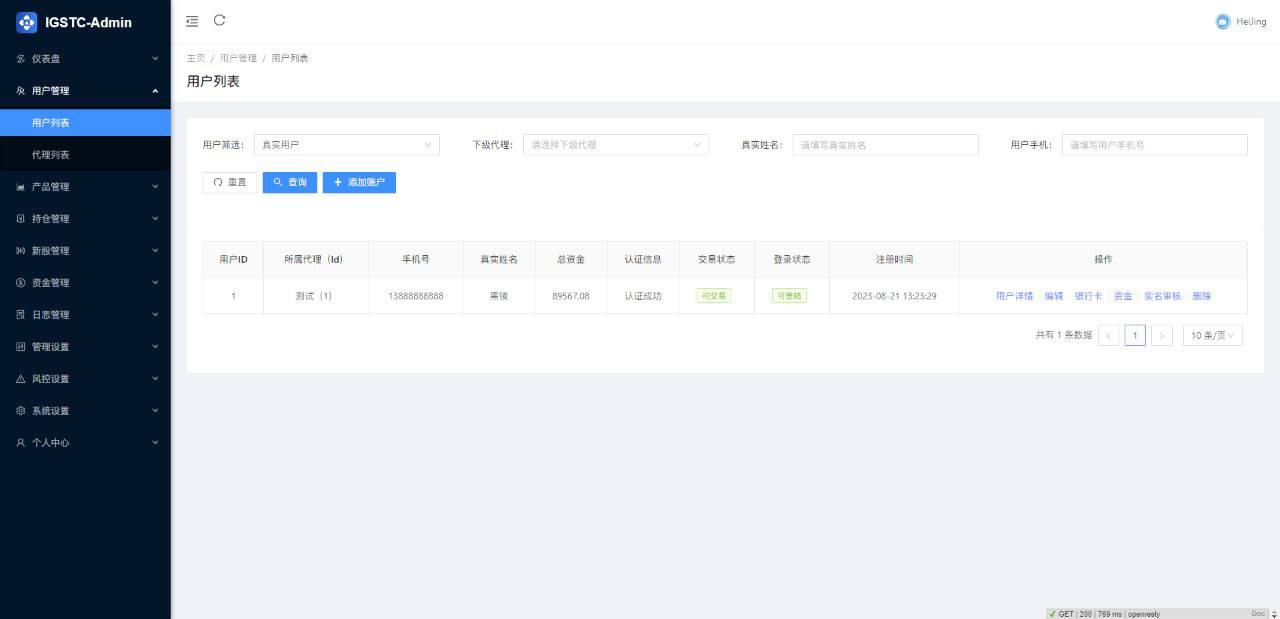Open the HeiJing user avatar icon

(x=1221, y=21)
